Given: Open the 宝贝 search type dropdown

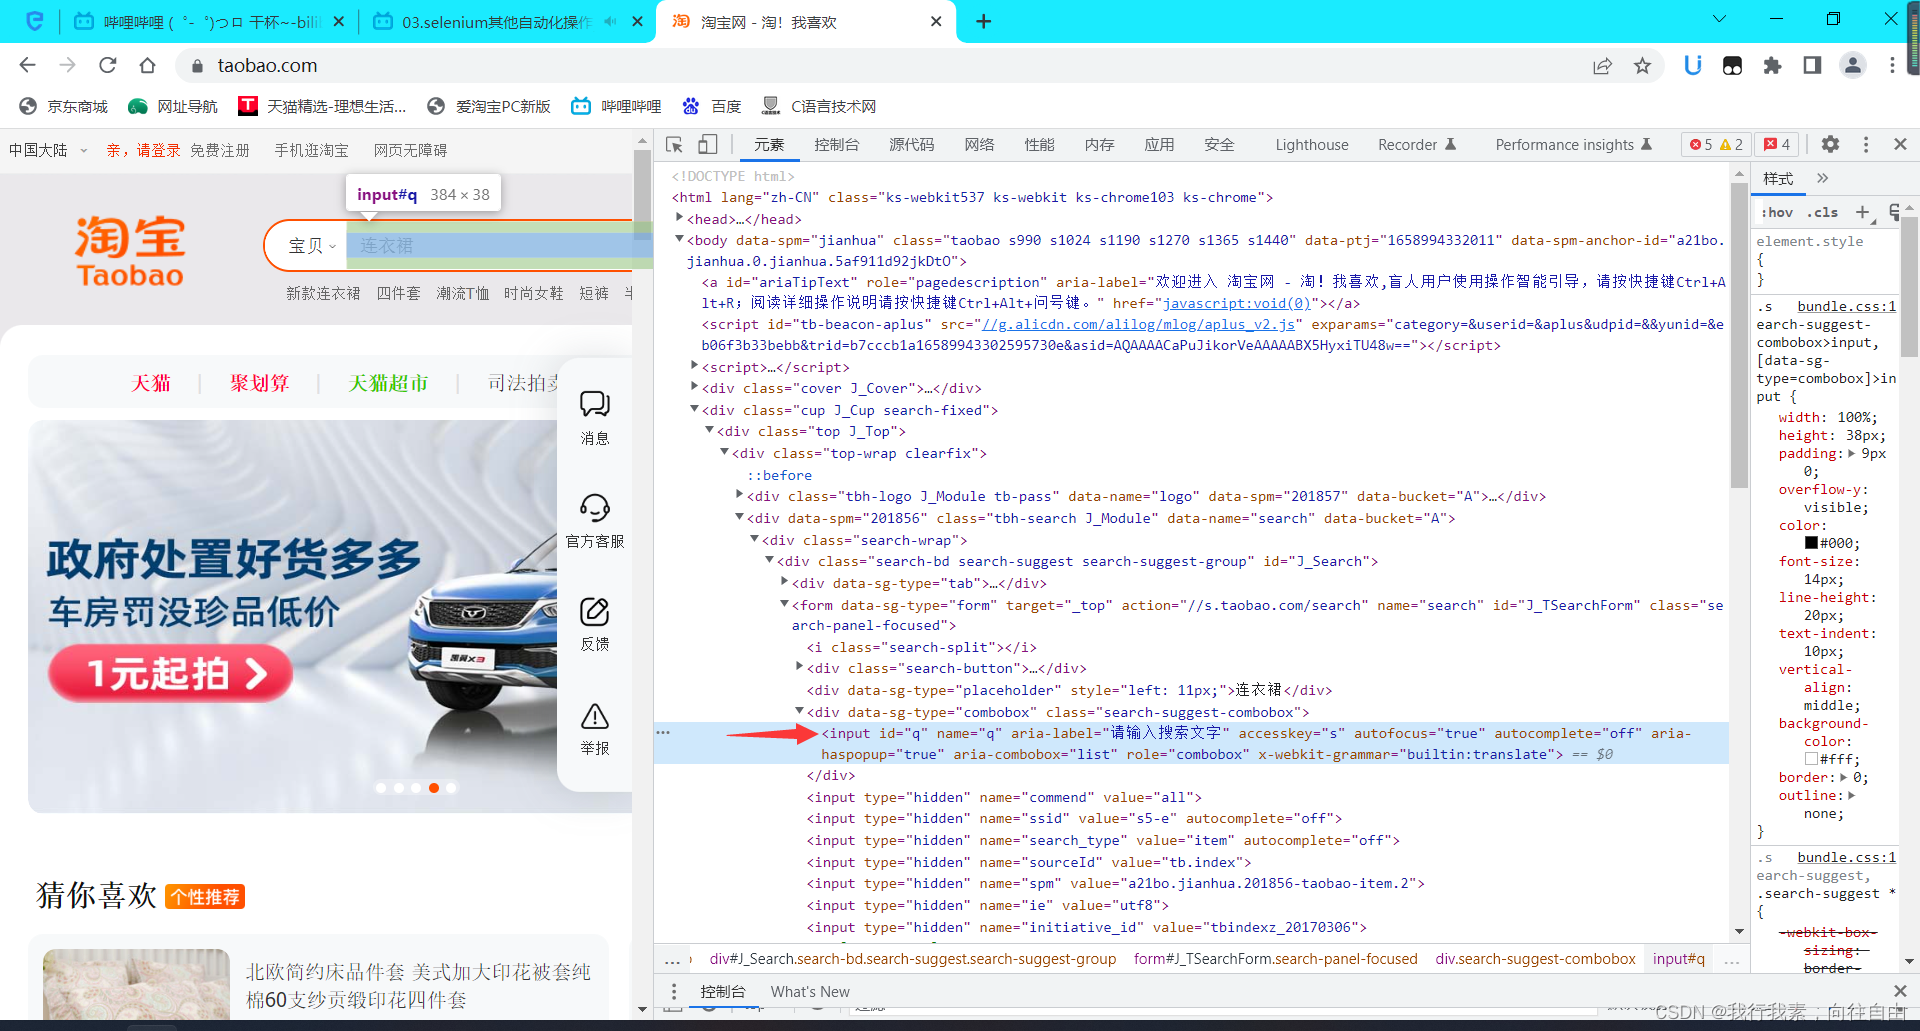Looking at the screenshot, I should [x=311, y=246].
